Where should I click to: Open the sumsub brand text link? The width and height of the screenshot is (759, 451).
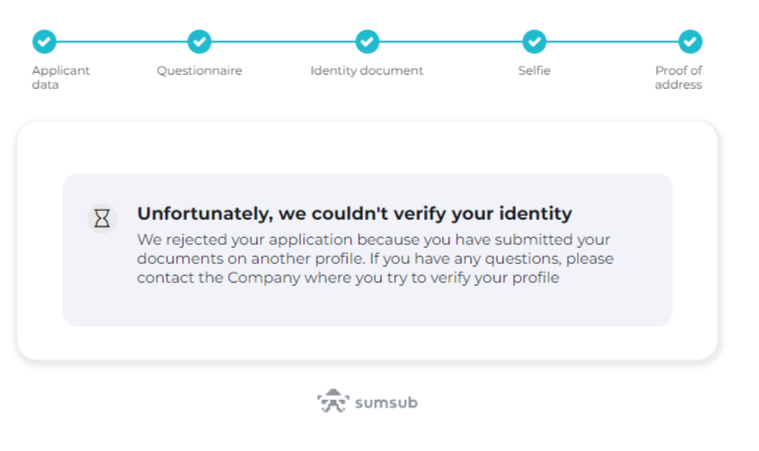tap(386, 403)
